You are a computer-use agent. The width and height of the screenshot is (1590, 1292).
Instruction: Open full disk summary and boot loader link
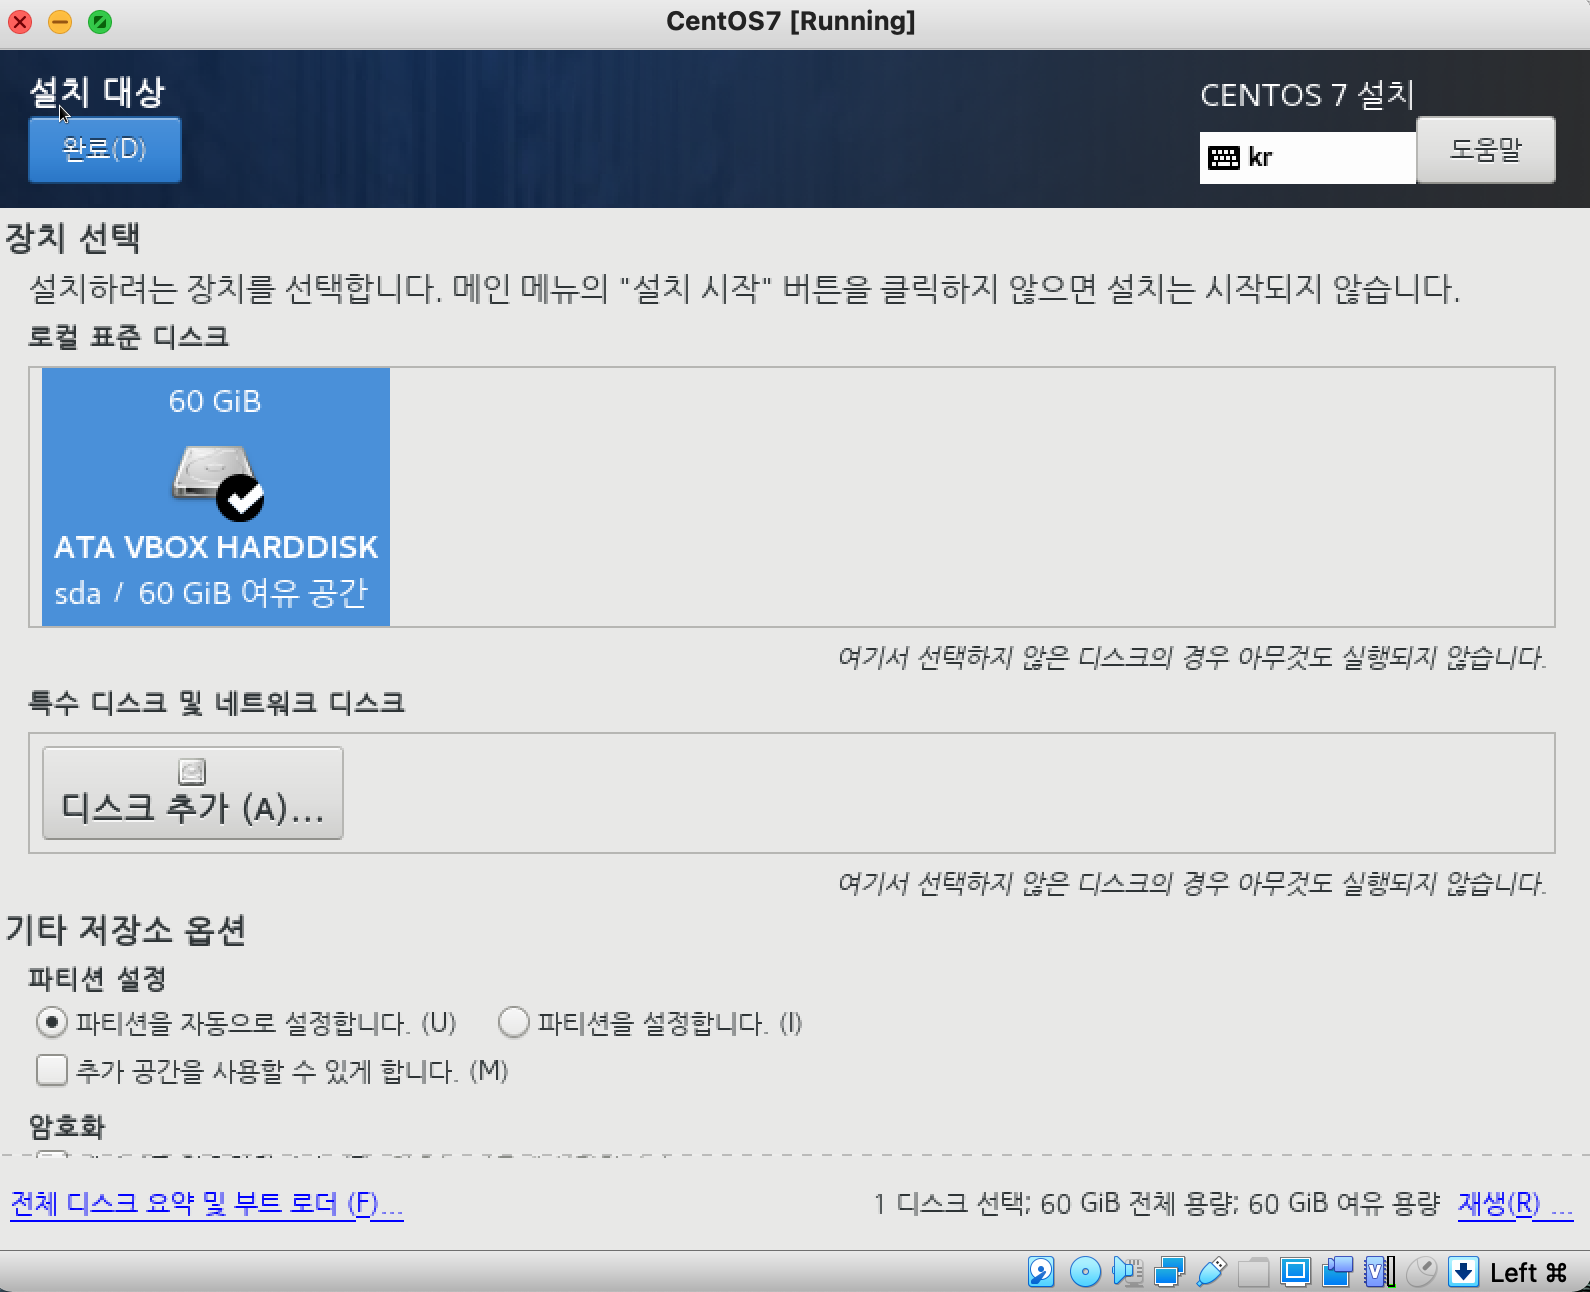[x=207, y=1203]
